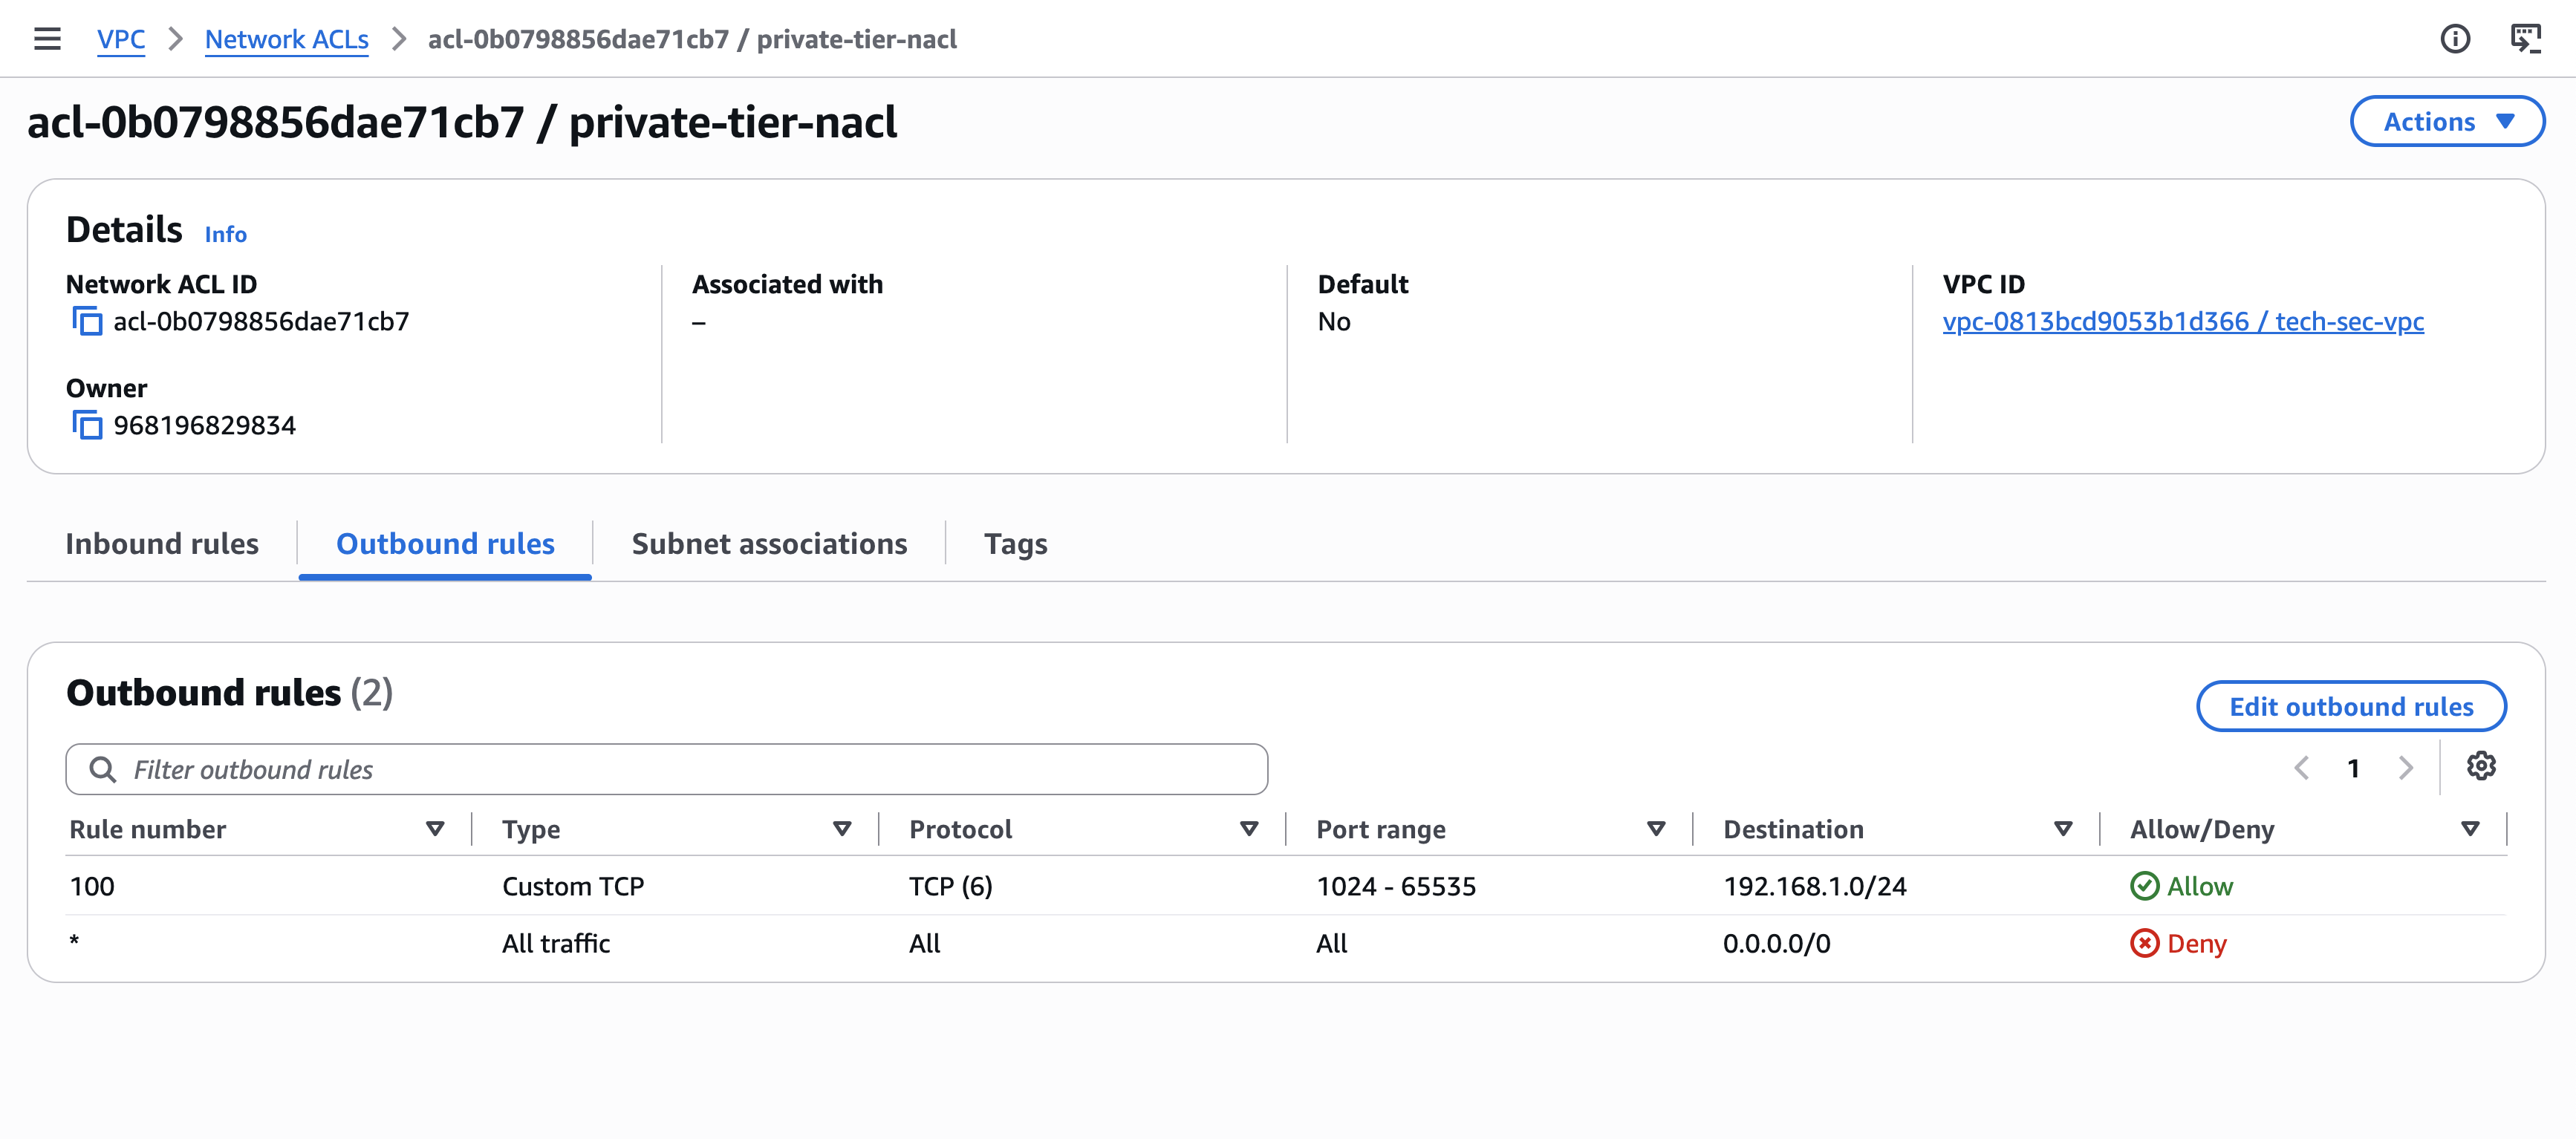Click the asterisk default rule number

pos(74,941)
